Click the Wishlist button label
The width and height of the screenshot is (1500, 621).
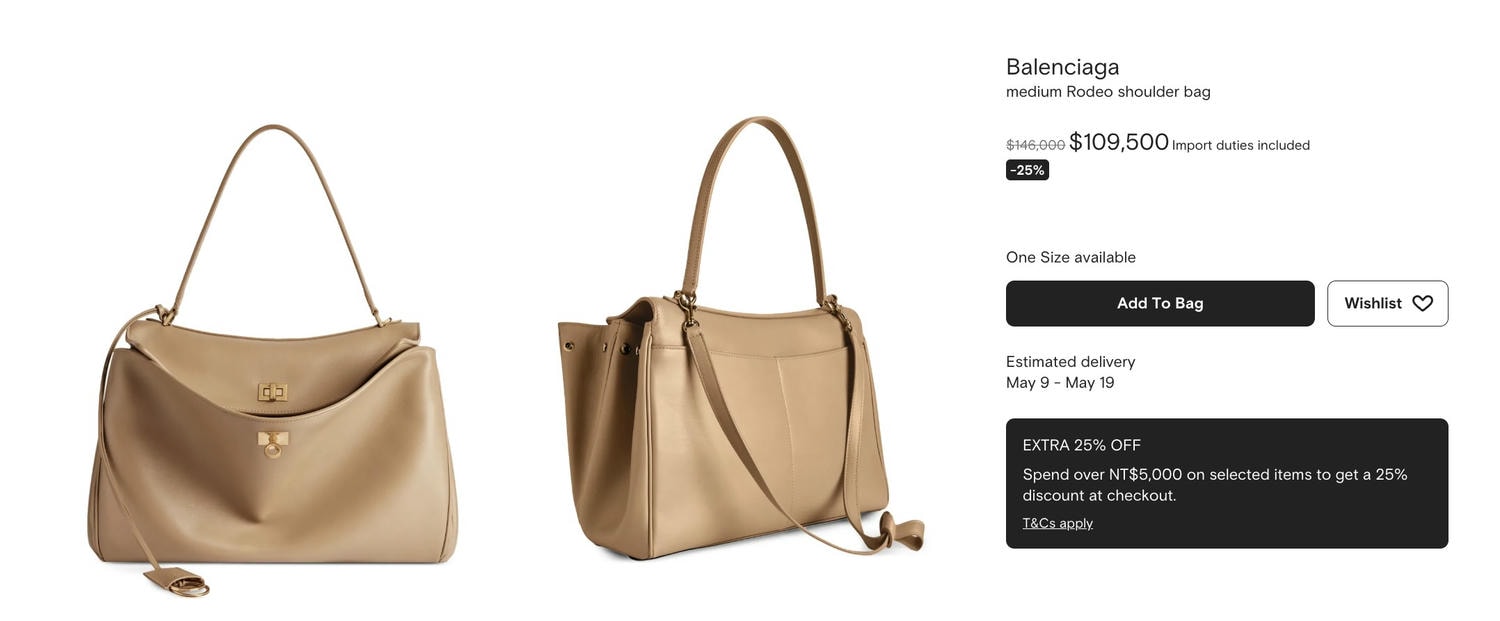pyautogui.click(x=1372, y=303)
